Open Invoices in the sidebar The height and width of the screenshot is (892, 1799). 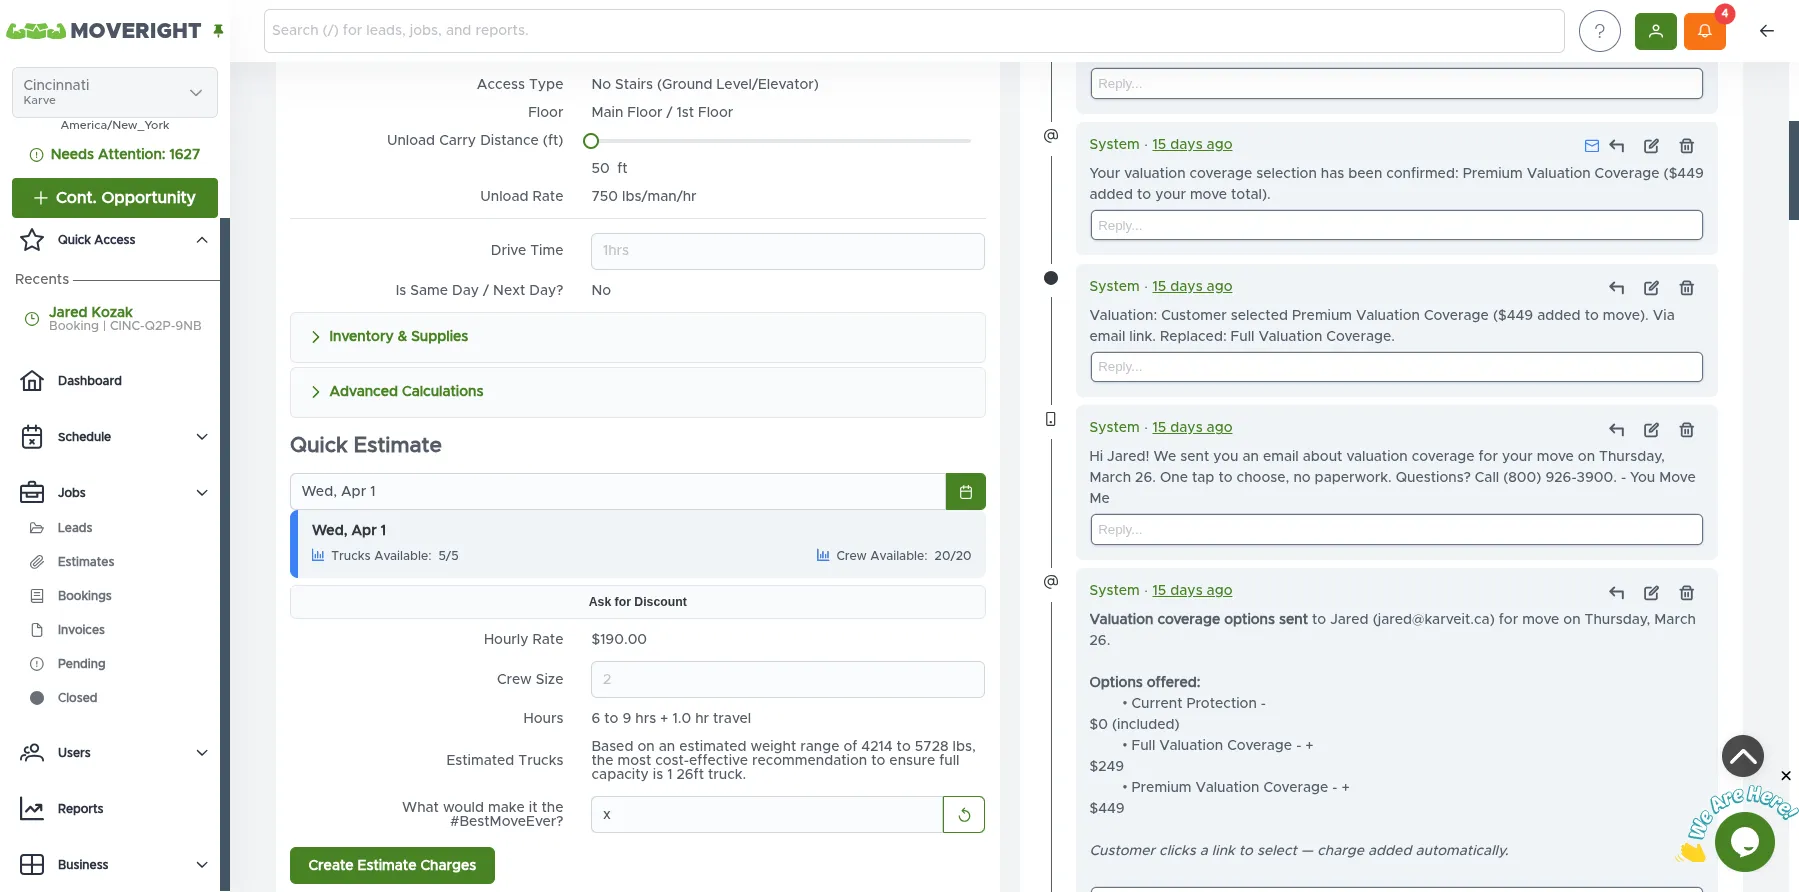81,630
